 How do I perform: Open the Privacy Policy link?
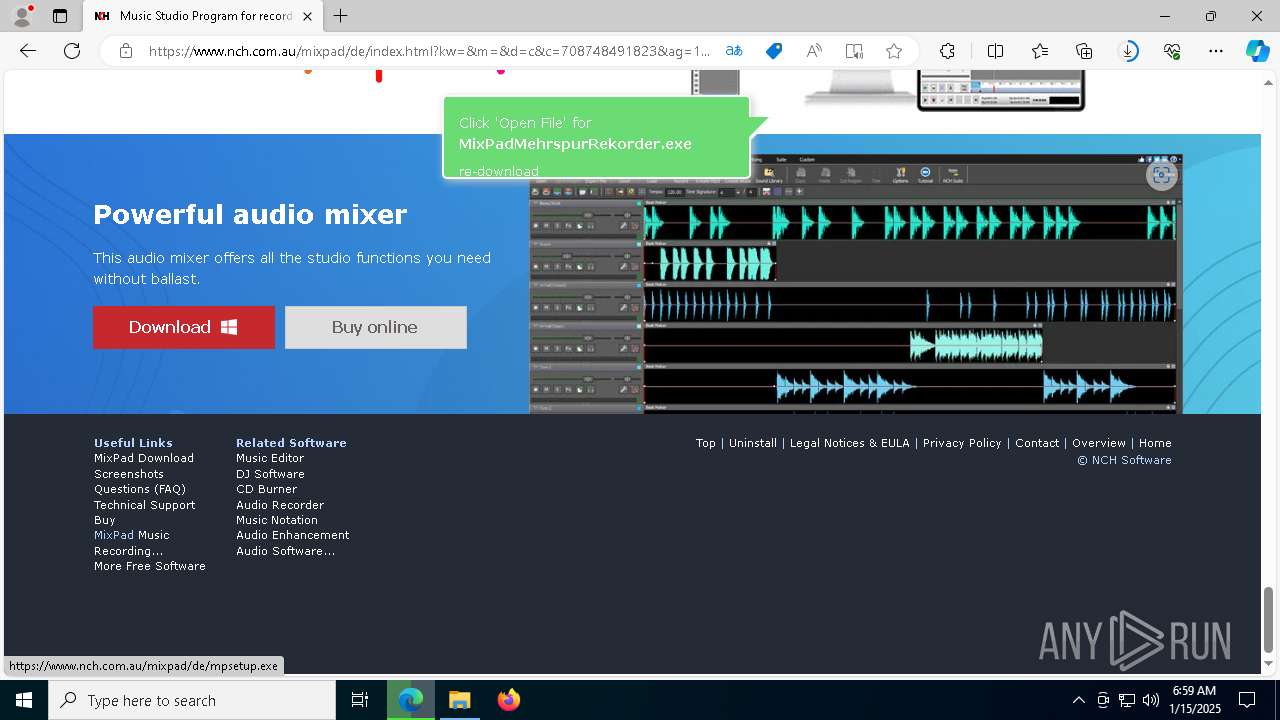pos(962,443)
